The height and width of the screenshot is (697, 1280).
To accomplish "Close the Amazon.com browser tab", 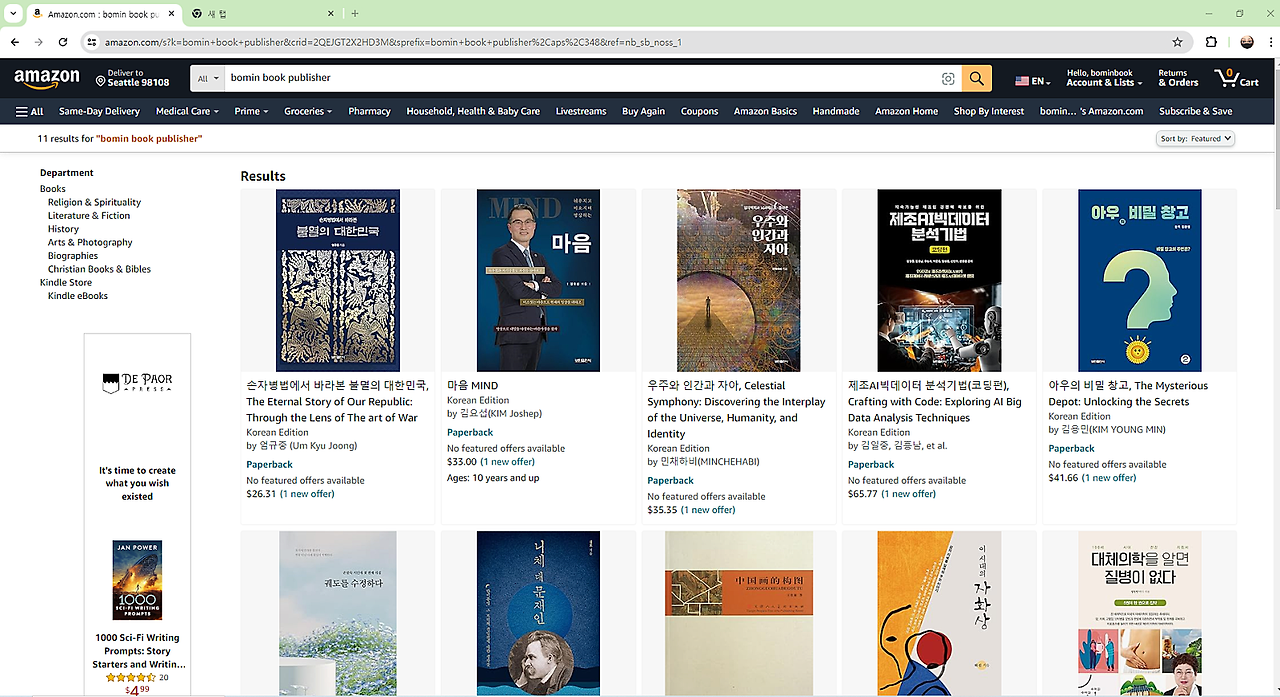I will tap(170, 14).
